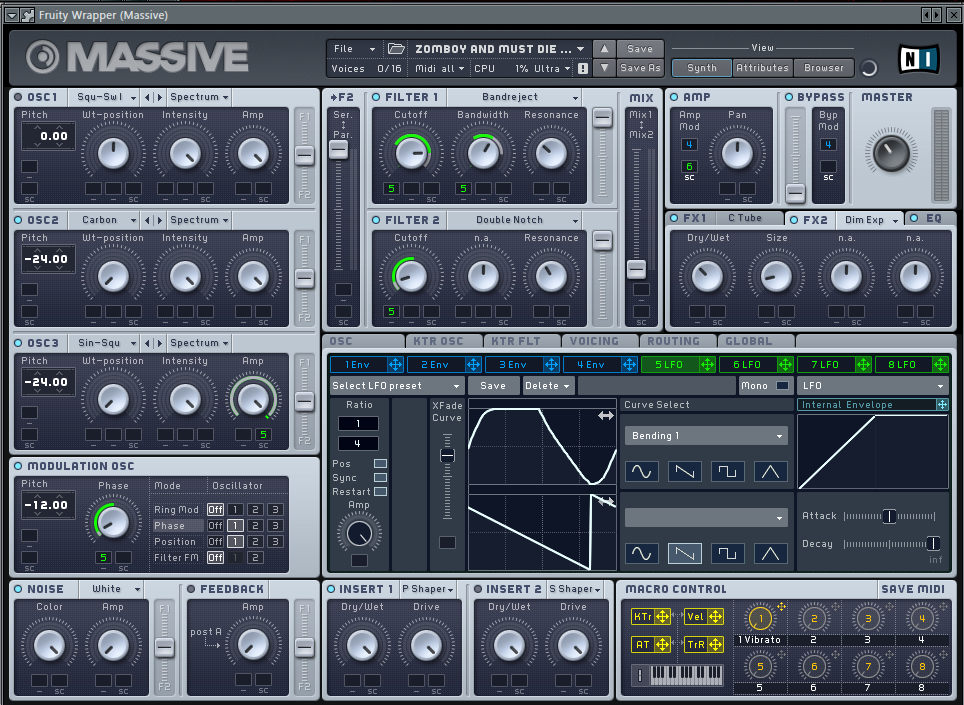
Task: Open Insert 1 P Shaper dropdown
Action: coord(428,589)
